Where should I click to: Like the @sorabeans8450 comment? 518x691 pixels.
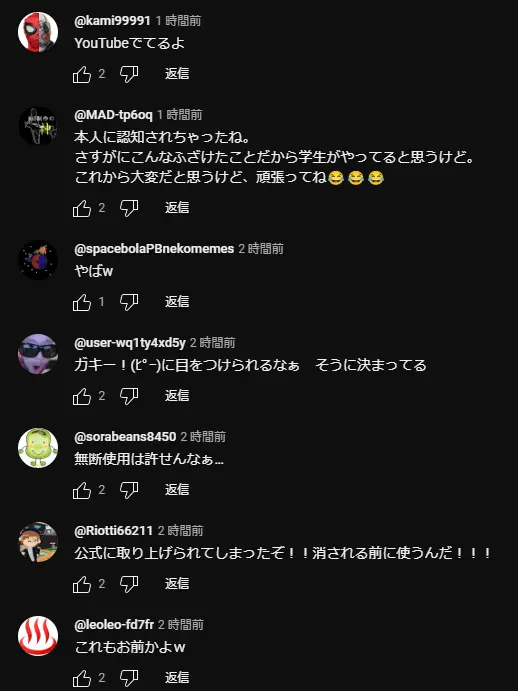[82, 490]
